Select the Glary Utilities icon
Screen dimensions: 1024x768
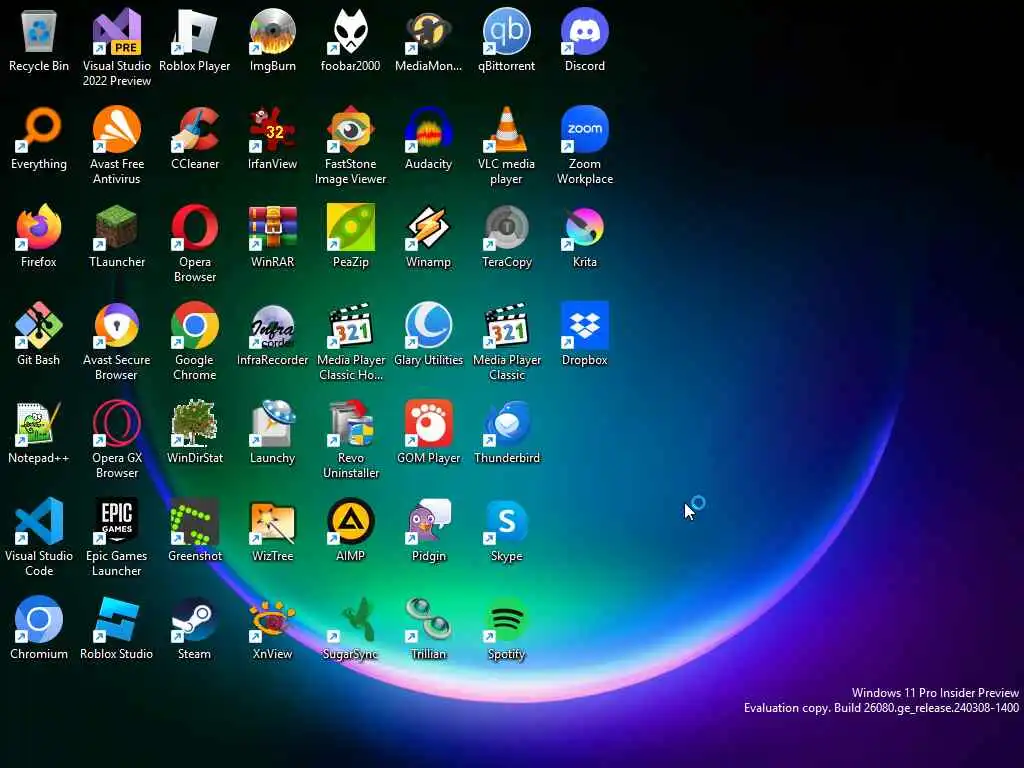(428, 325)
